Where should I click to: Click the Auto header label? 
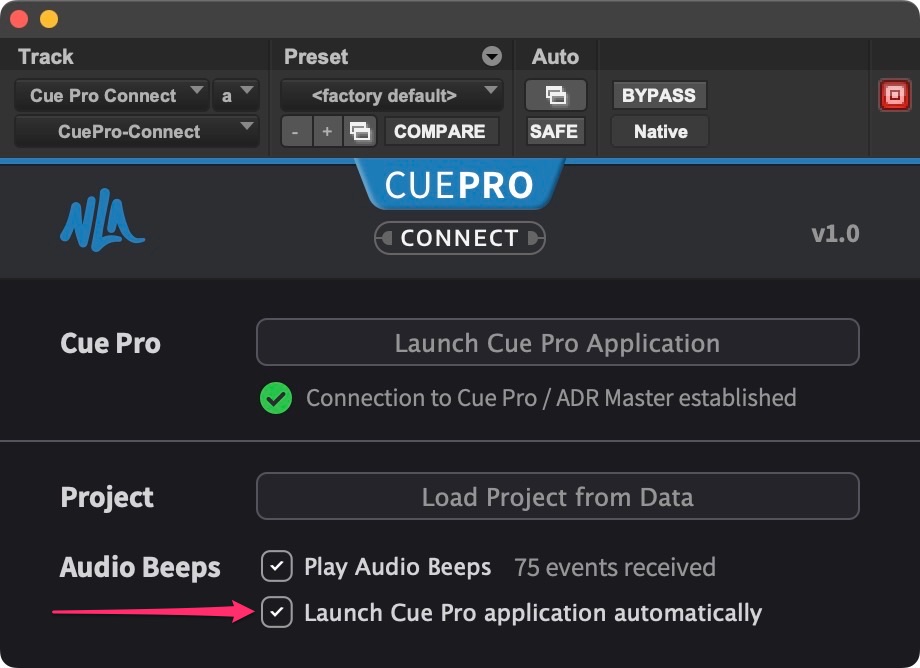pyautogui.click(x=555, y=57)
